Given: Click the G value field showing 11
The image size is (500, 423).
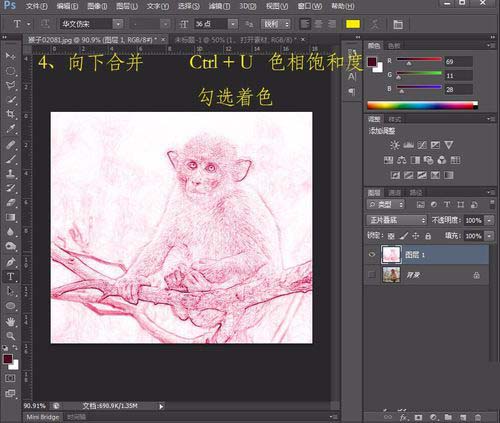Looking at the screenshot, I should [x=459, y=76].
